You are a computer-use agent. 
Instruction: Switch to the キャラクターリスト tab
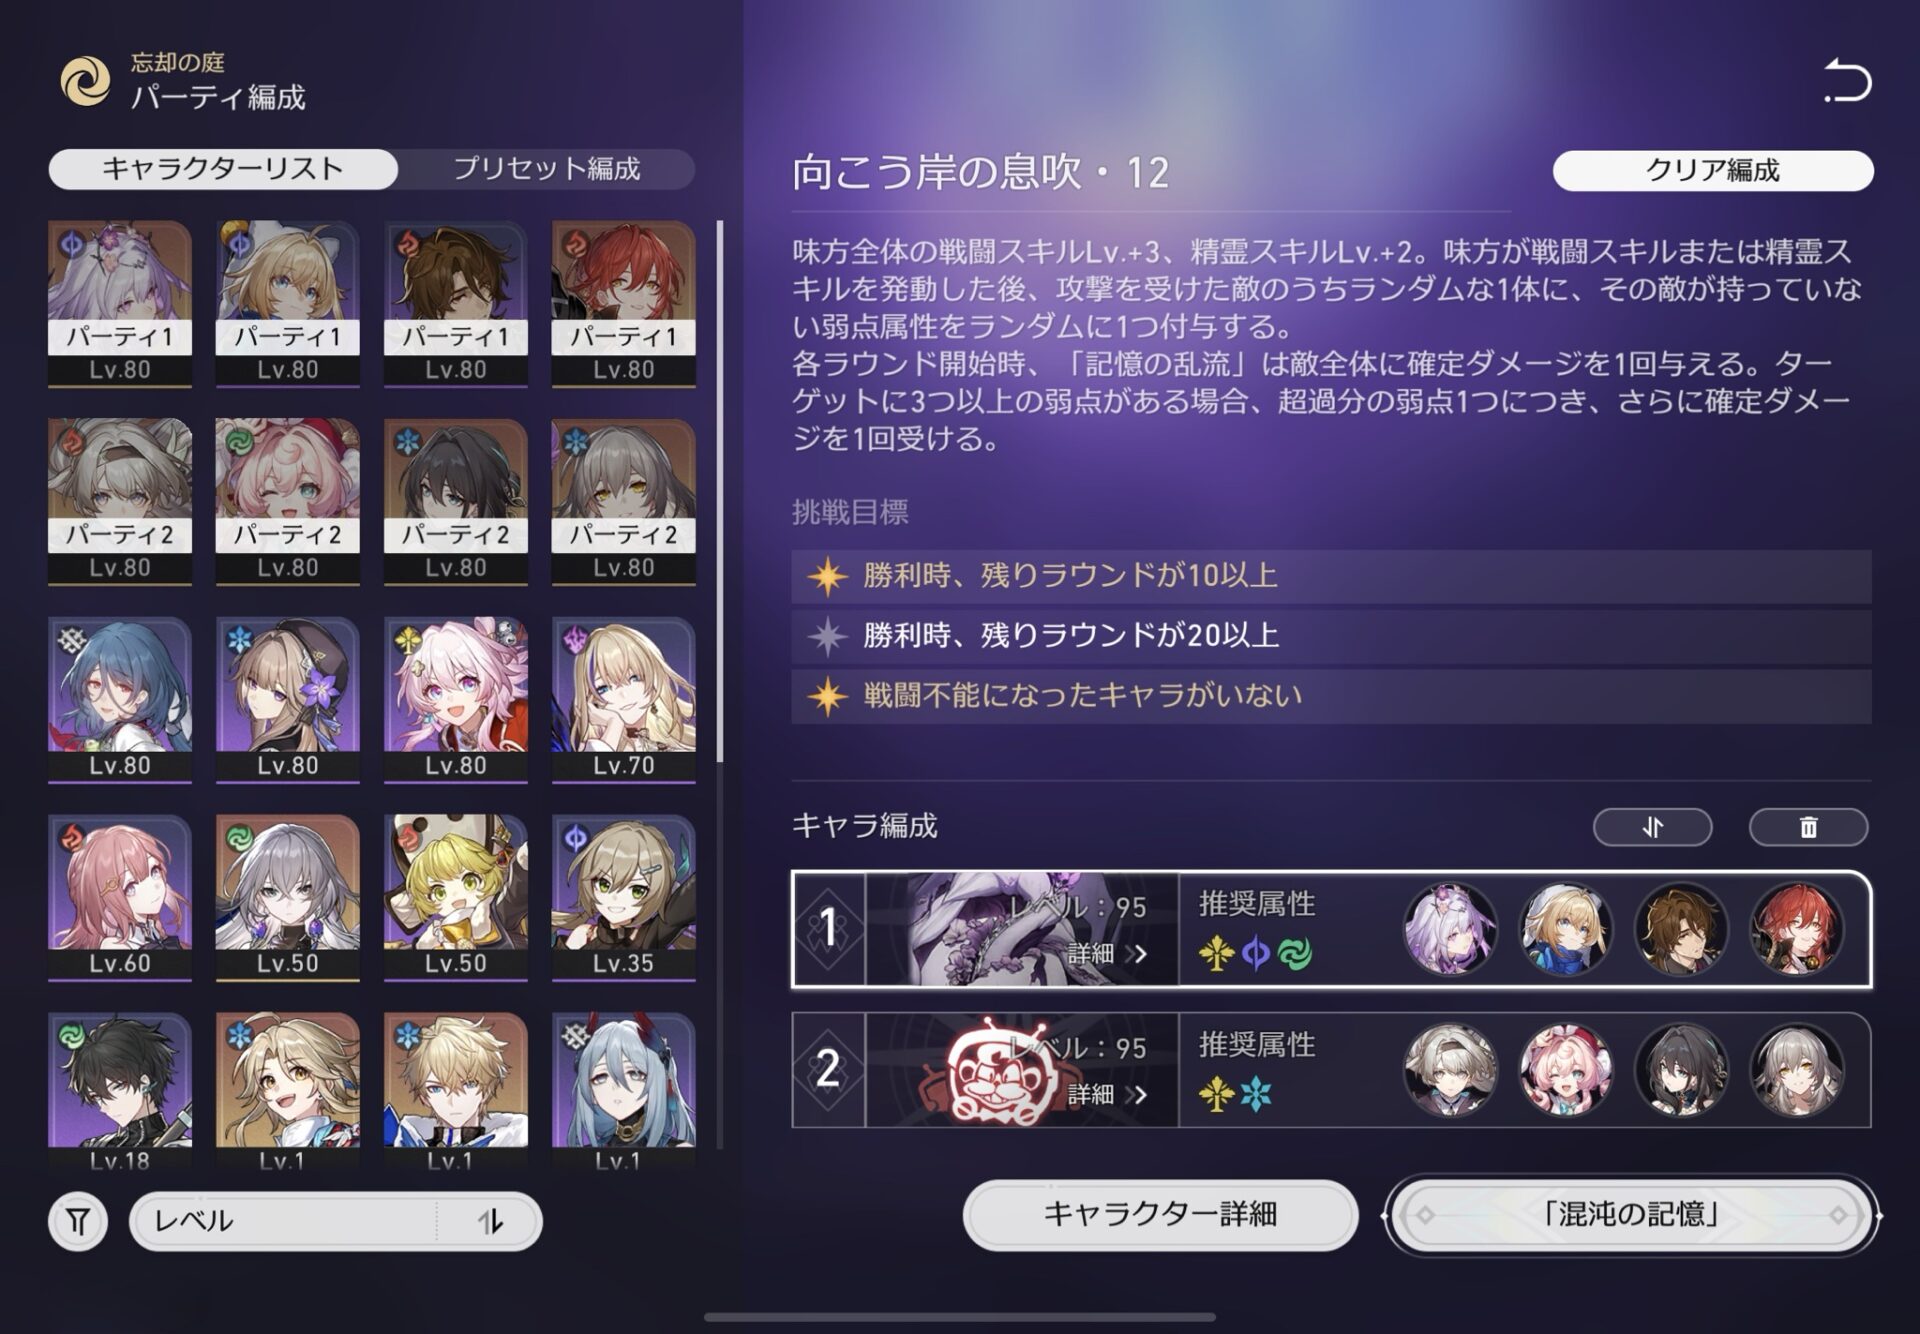[223, 169]
